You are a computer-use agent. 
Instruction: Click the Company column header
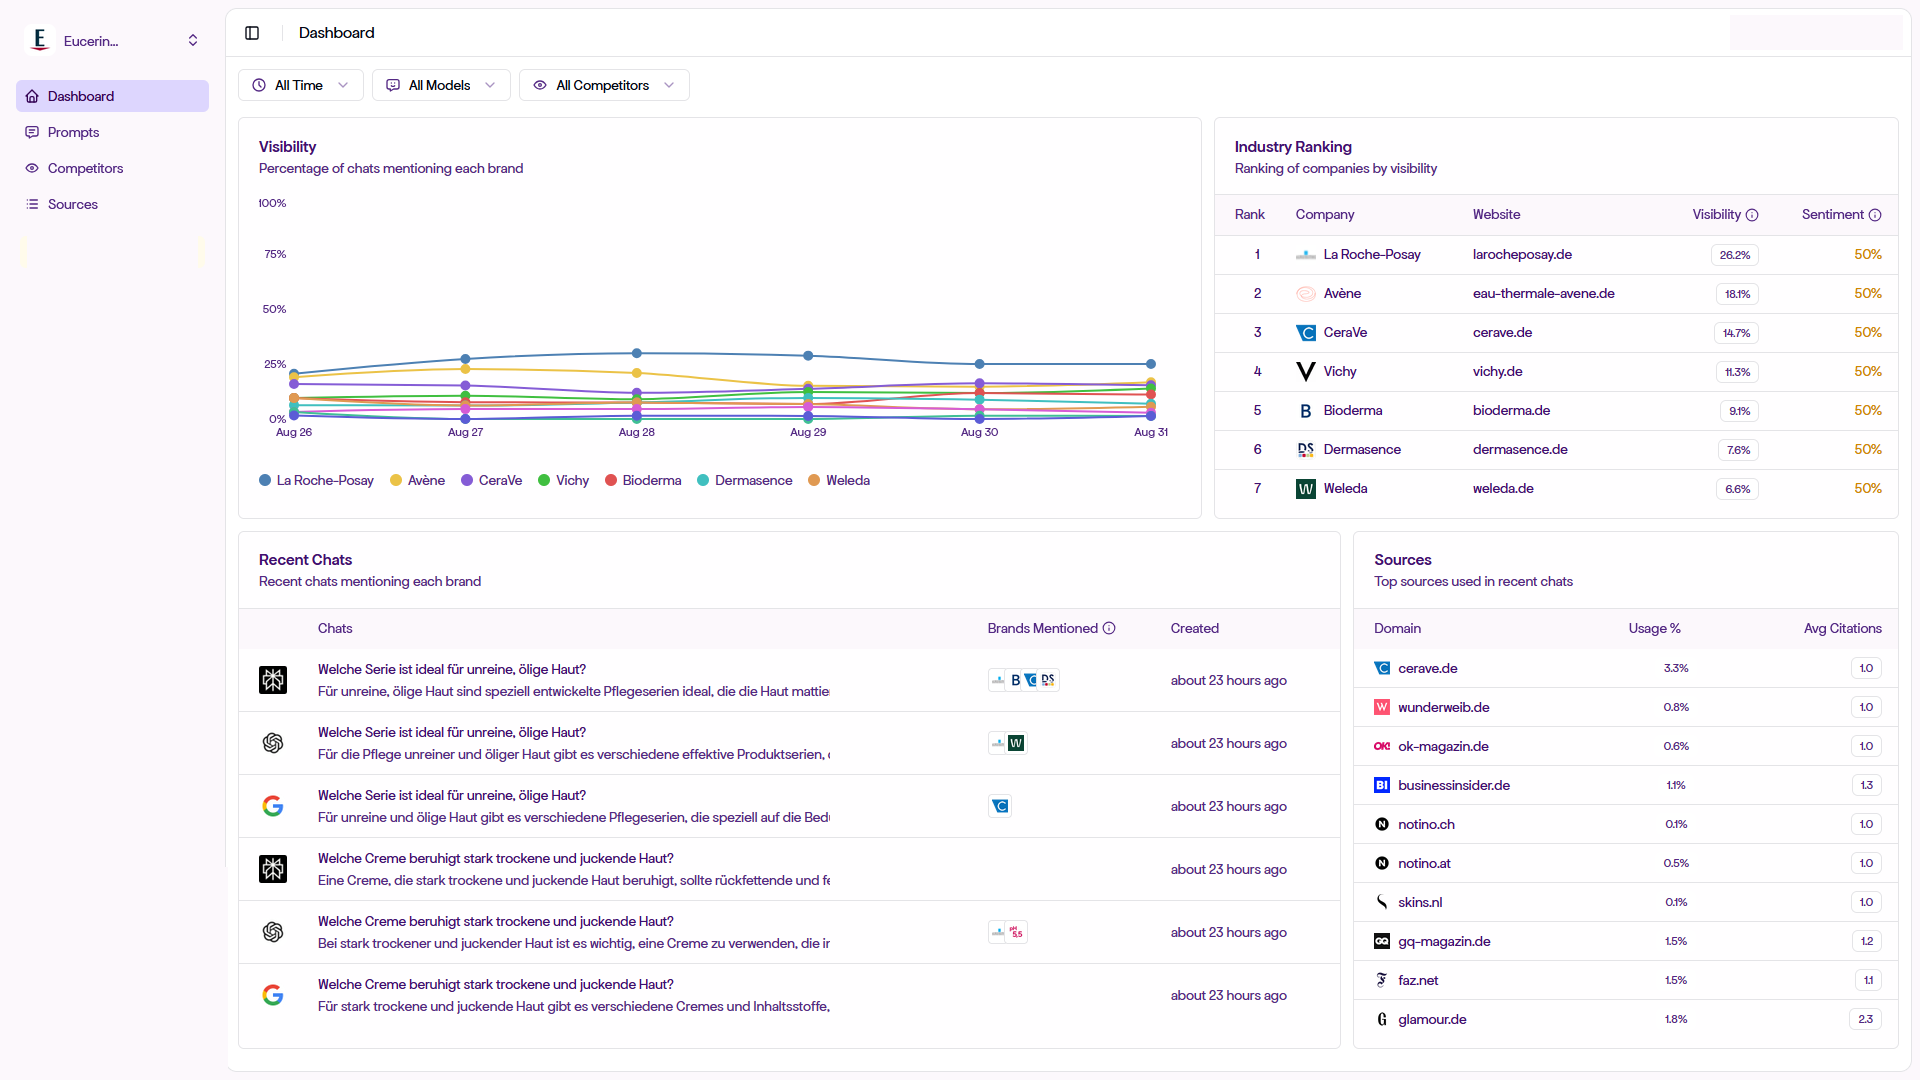point(1325,215)
